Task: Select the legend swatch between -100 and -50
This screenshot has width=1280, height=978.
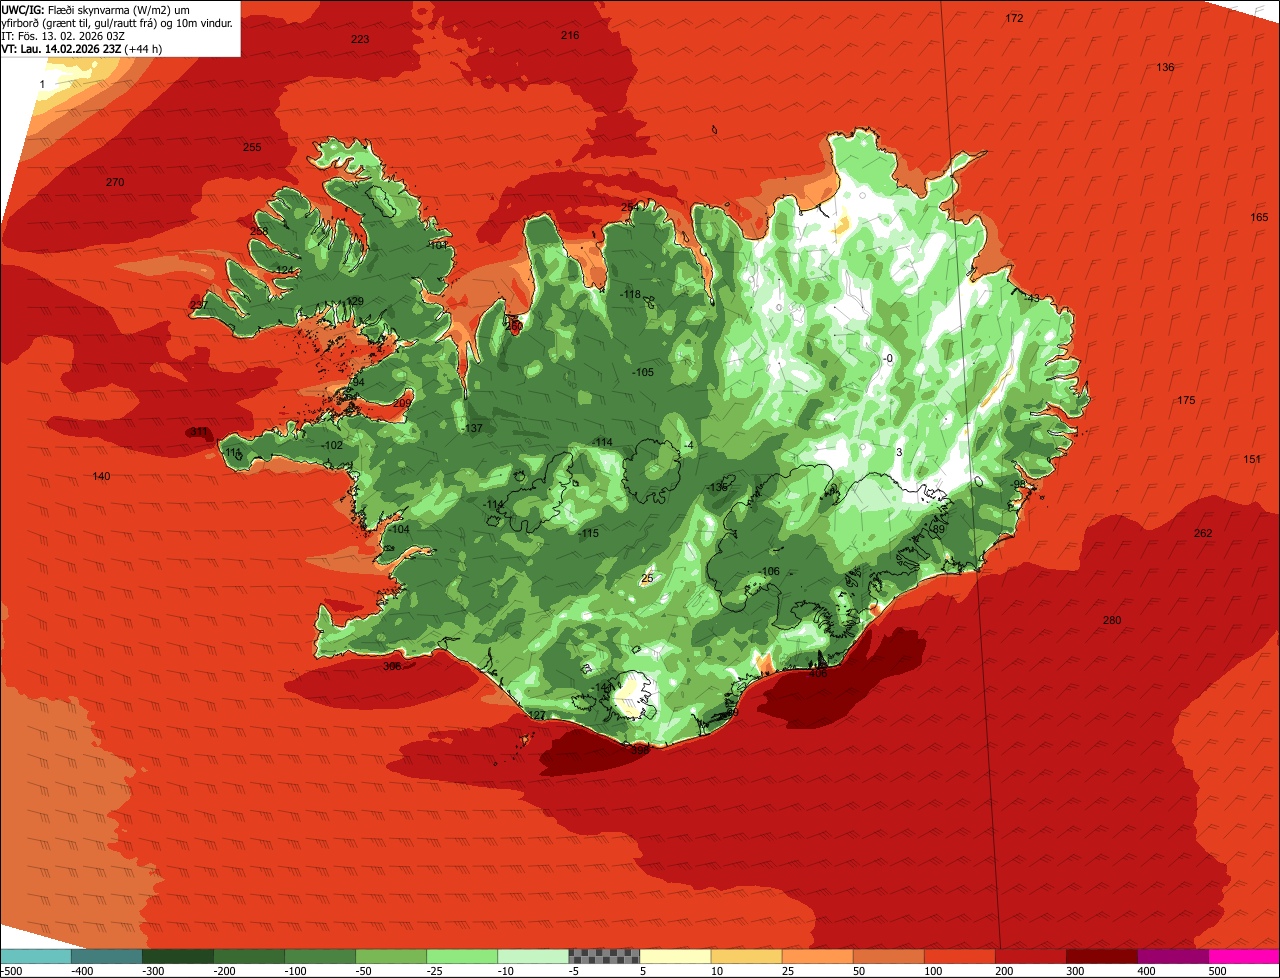Action: point(320,956)
